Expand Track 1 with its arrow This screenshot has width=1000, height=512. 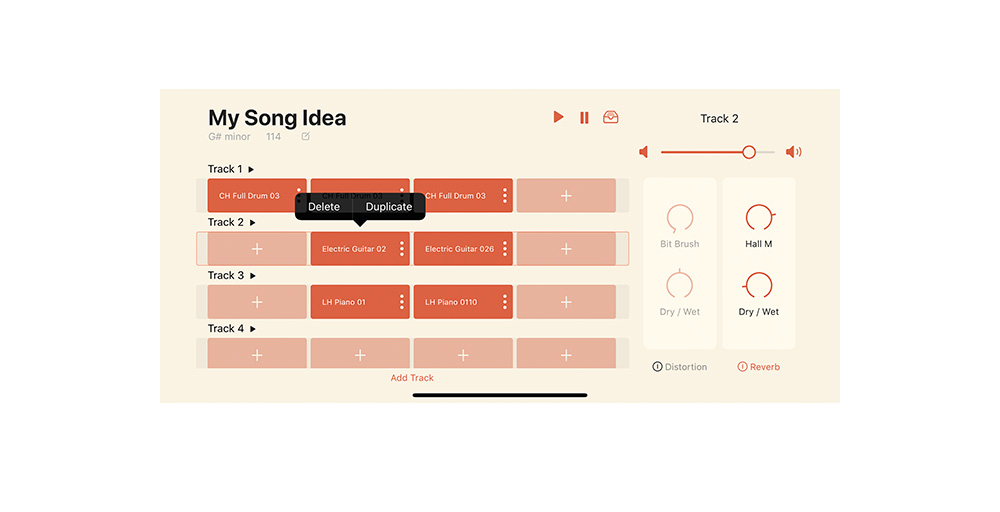pos(252,170)
